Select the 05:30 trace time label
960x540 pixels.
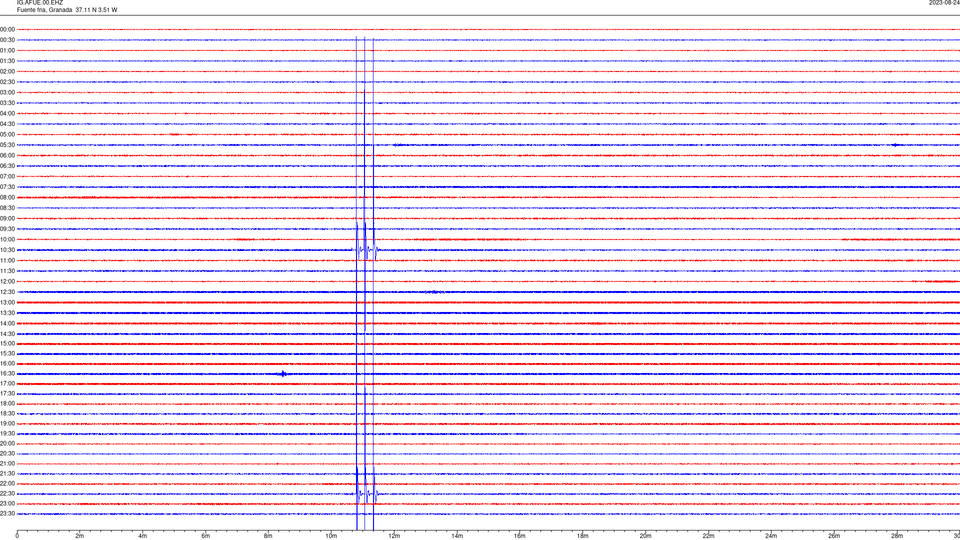pos(7,145)
